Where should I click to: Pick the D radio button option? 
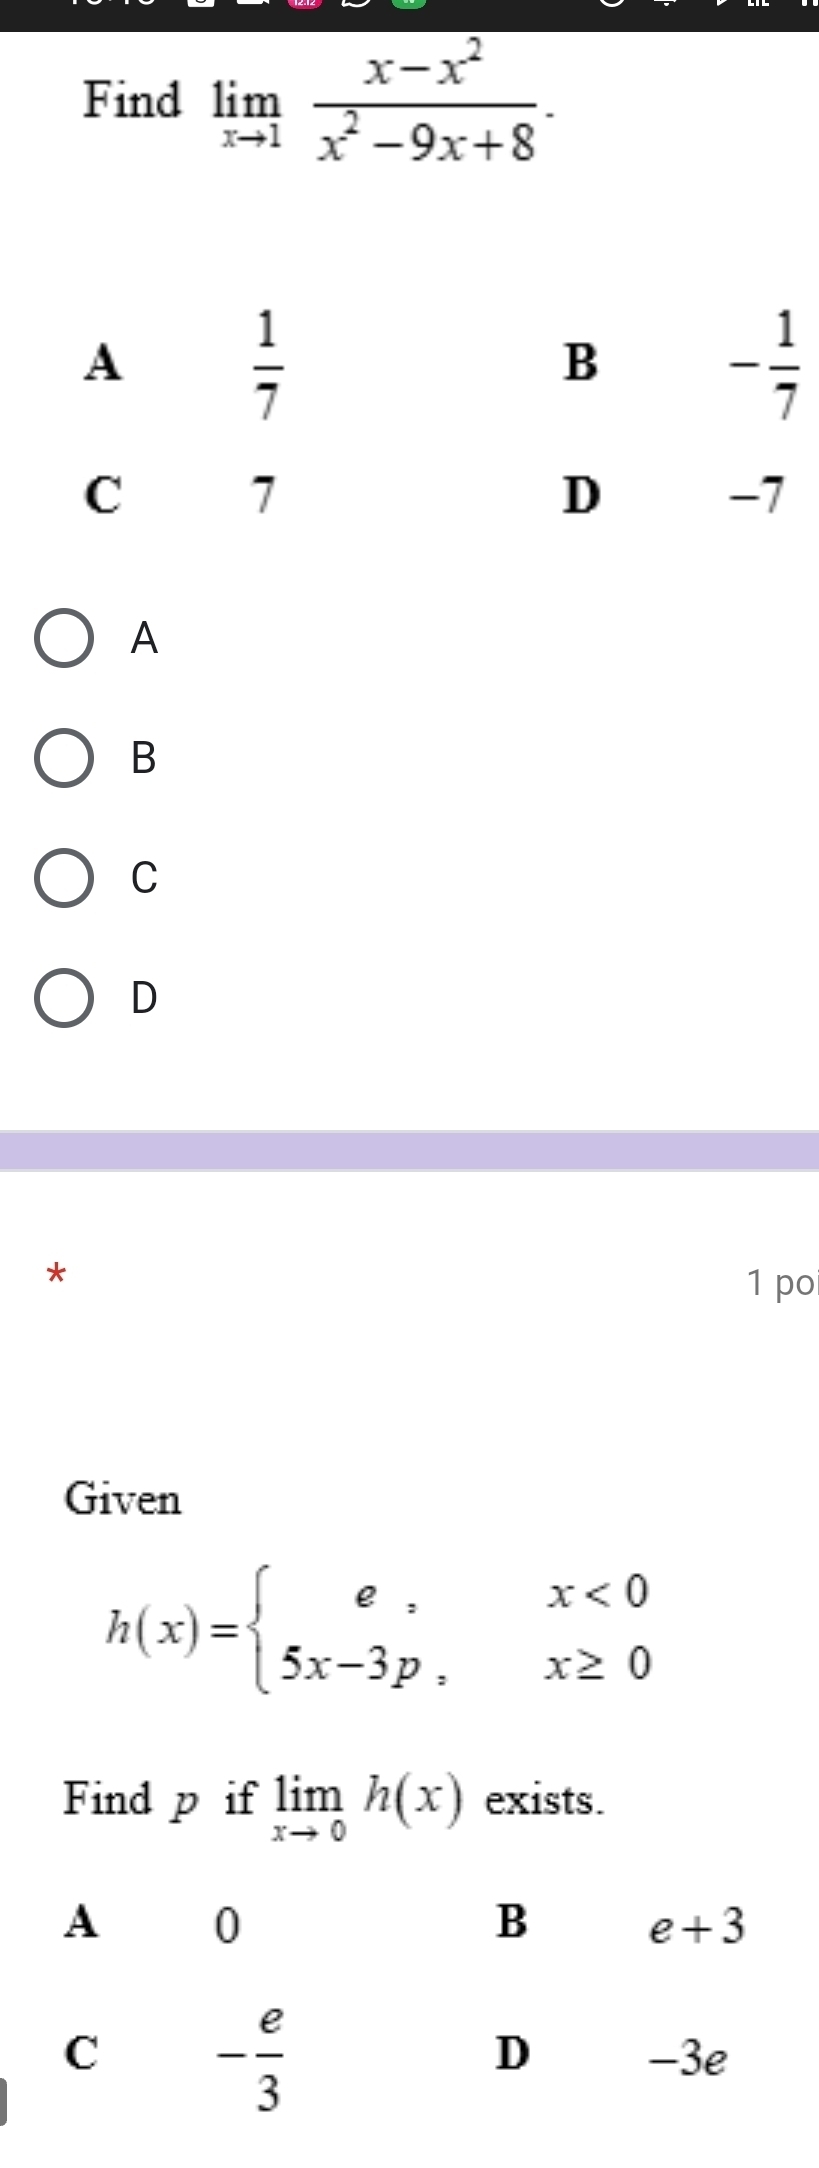[65, 998]
